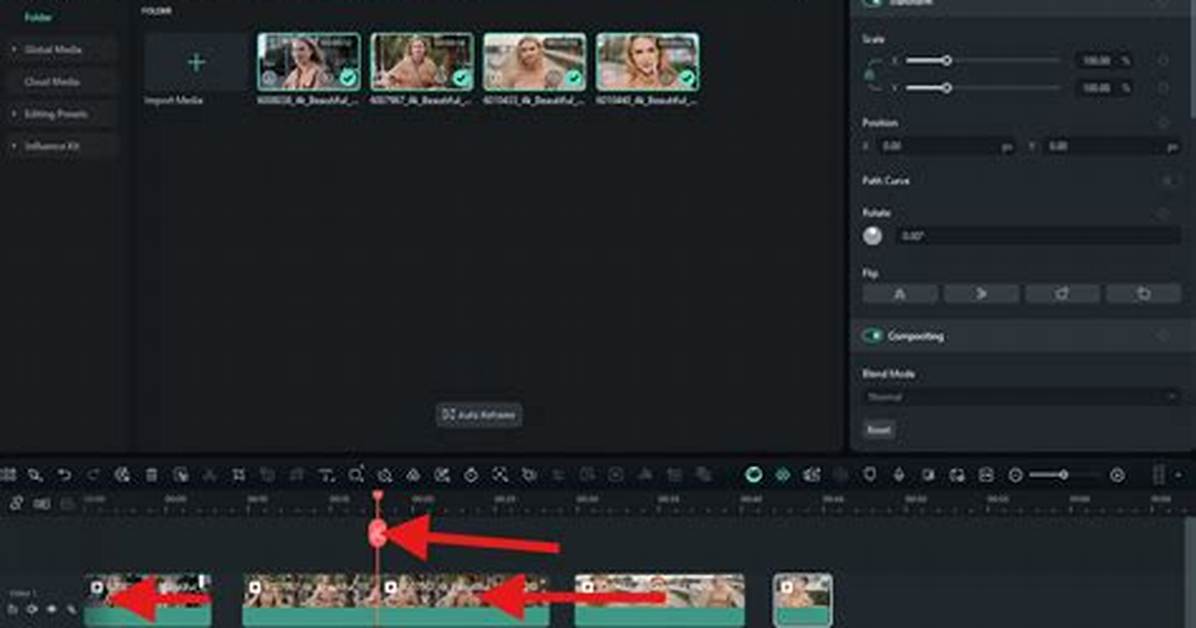The height and width of the screenshot is (628, 1196).
Task: Click the timeline layout grid icon
Action: coord(8,475)
